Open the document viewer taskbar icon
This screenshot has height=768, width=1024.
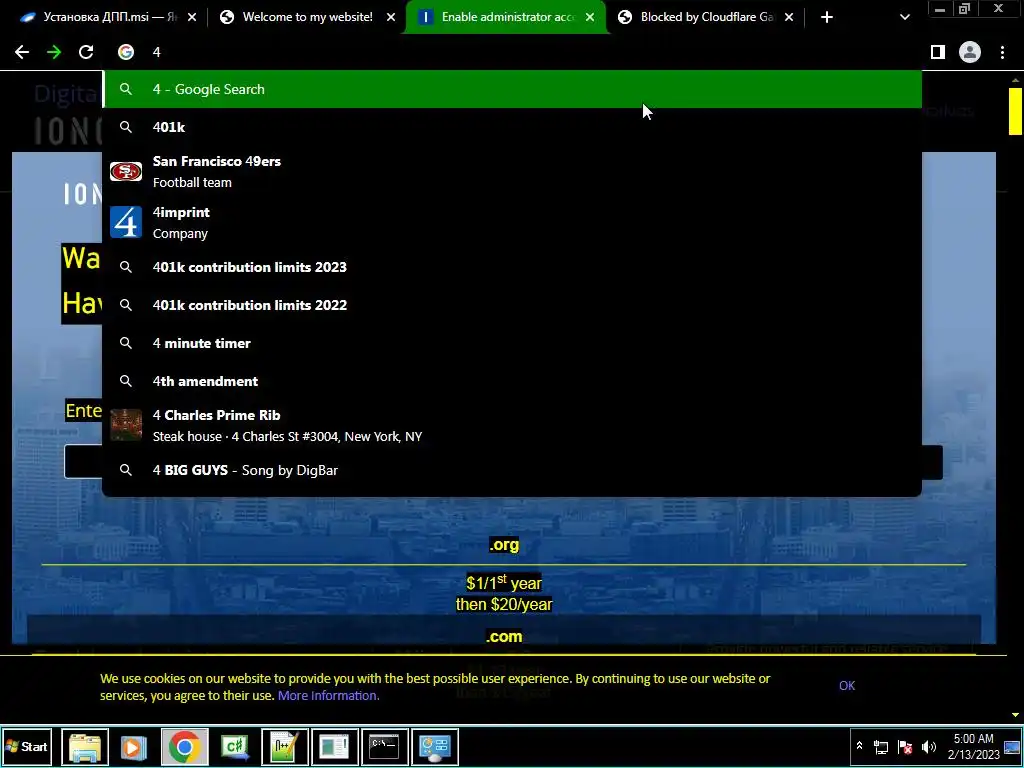point(334,746)
